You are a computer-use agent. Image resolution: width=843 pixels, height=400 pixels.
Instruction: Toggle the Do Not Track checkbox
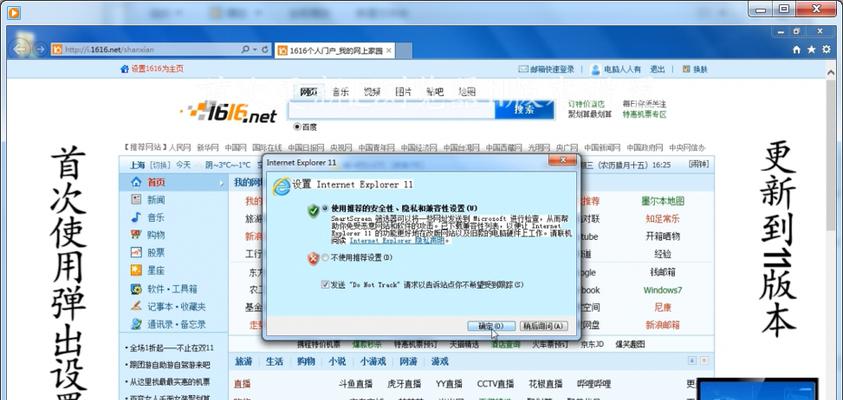[325, 284]
